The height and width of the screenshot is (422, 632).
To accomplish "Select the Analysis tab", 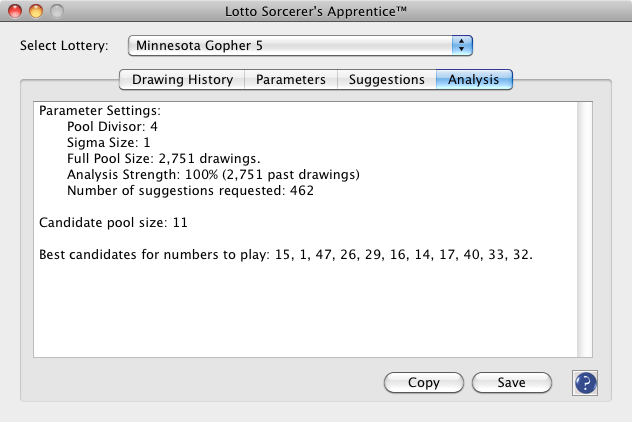I will click(474, 80).
